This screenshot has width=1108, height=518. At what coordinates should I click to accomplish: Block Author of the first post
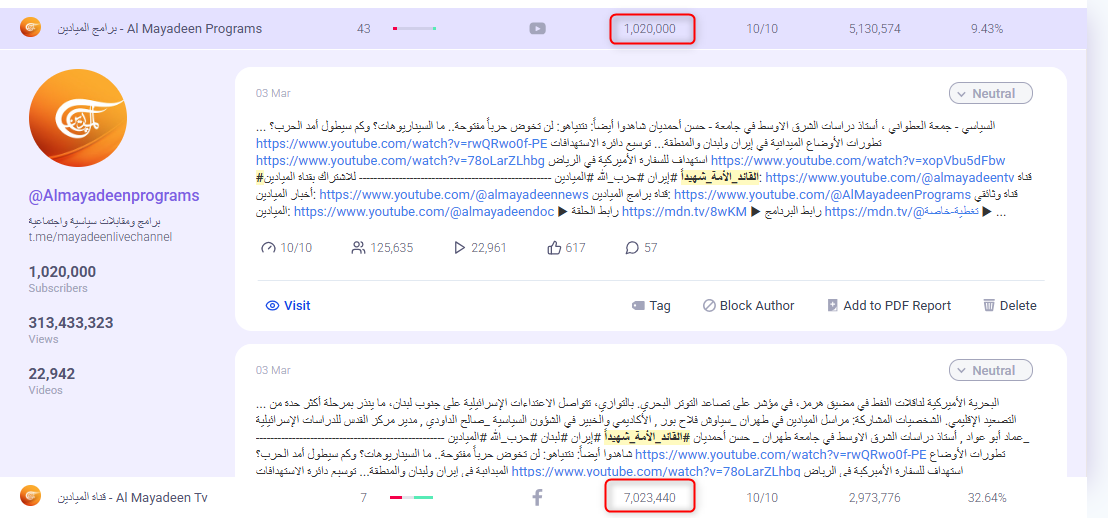(x=748, y=306)
